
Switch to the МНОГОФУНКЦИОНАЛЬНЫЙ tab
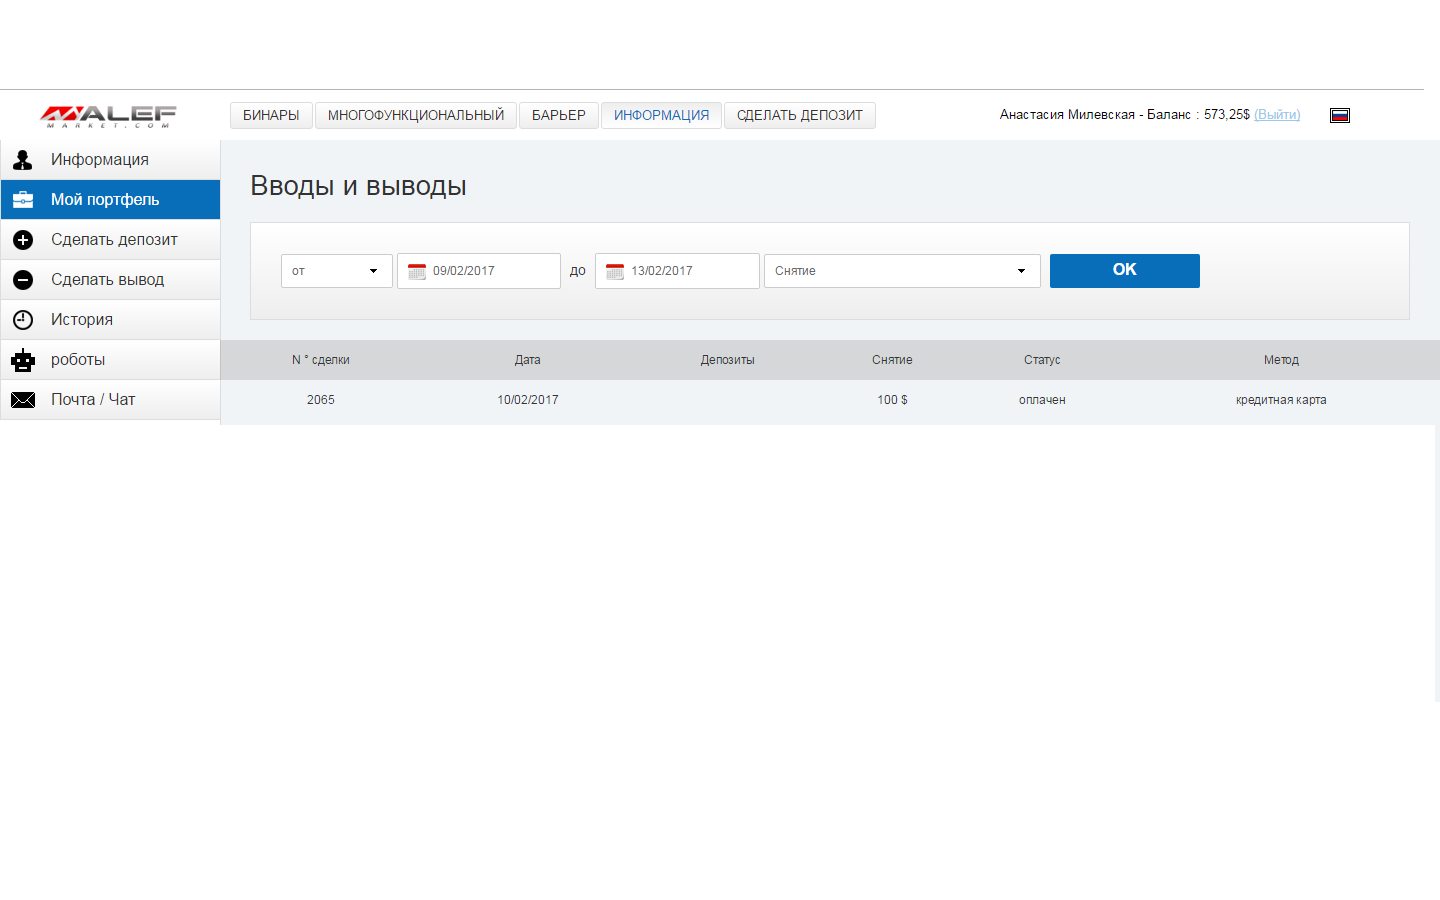pyautogui.click(x=416, y=116)
